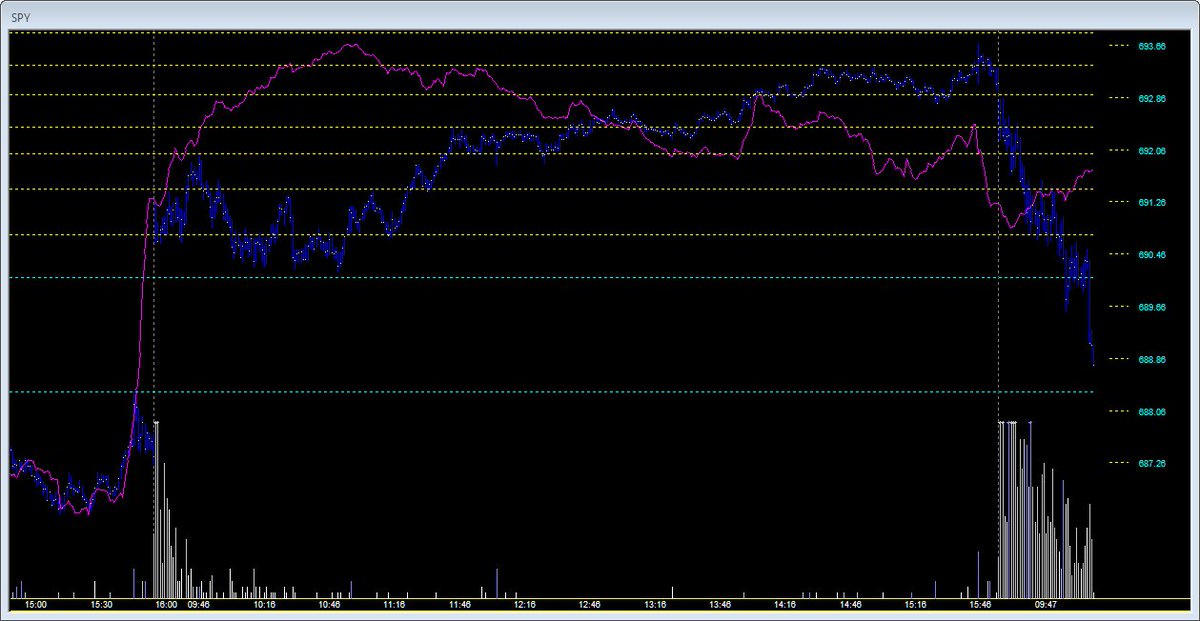
Task: Select the 688.06 price axis label
Action: click(x=1152, y=411)
